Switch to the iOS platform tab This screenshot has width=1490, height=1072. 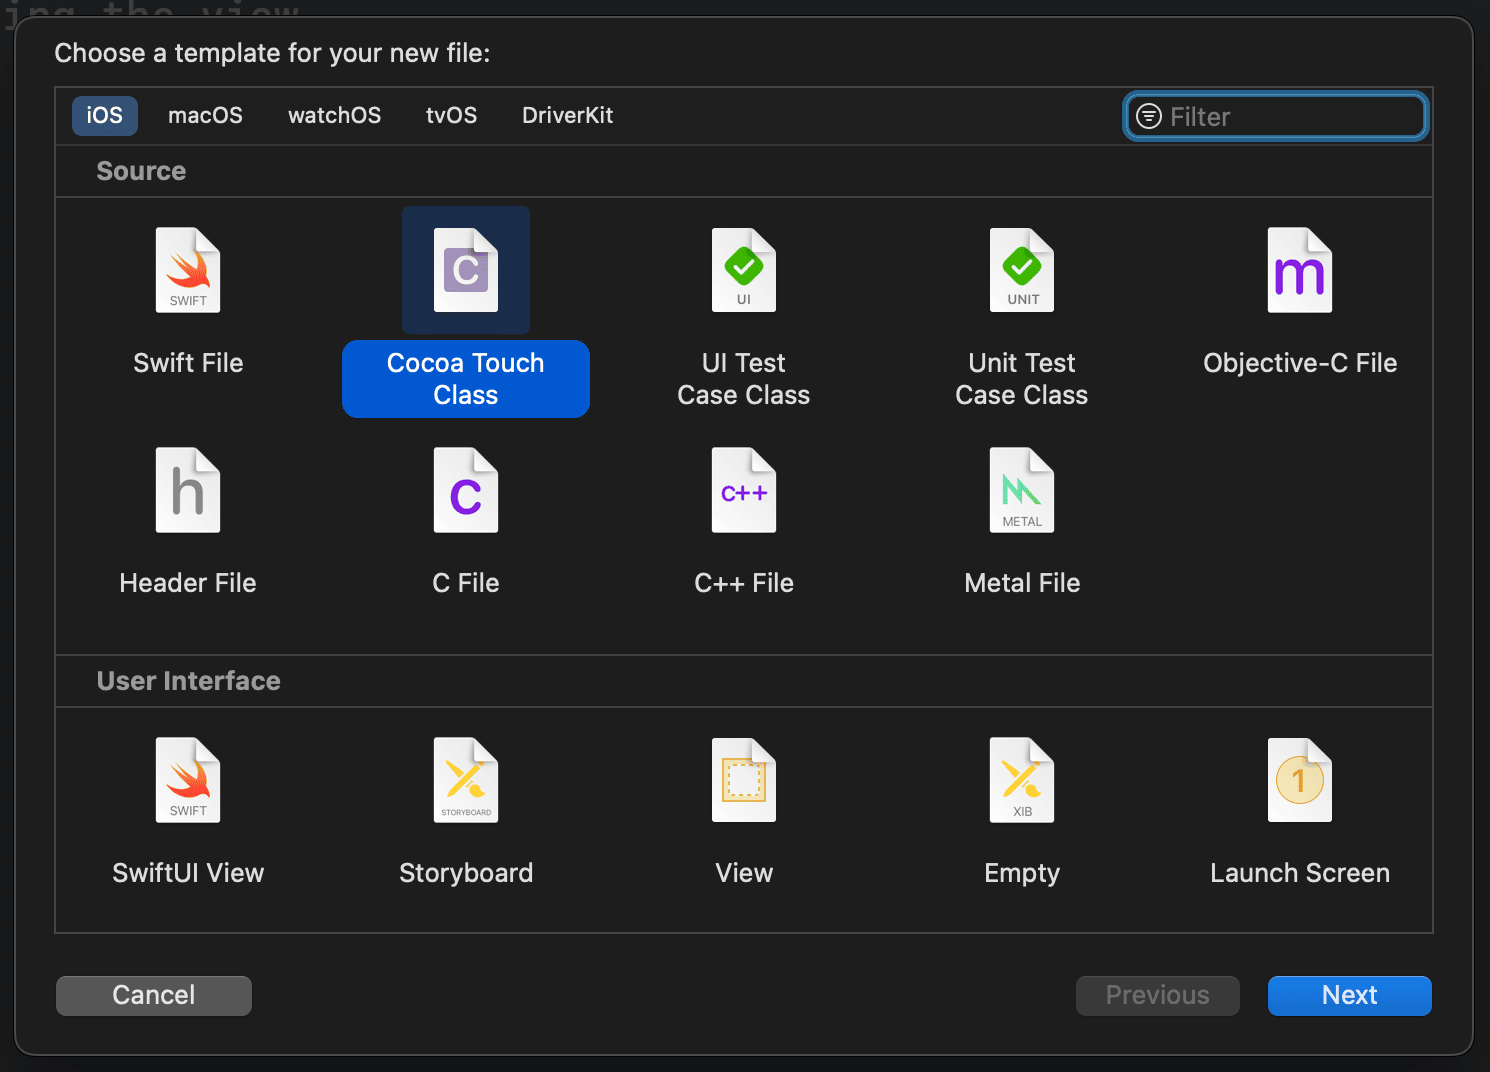[x=105, y=115]
